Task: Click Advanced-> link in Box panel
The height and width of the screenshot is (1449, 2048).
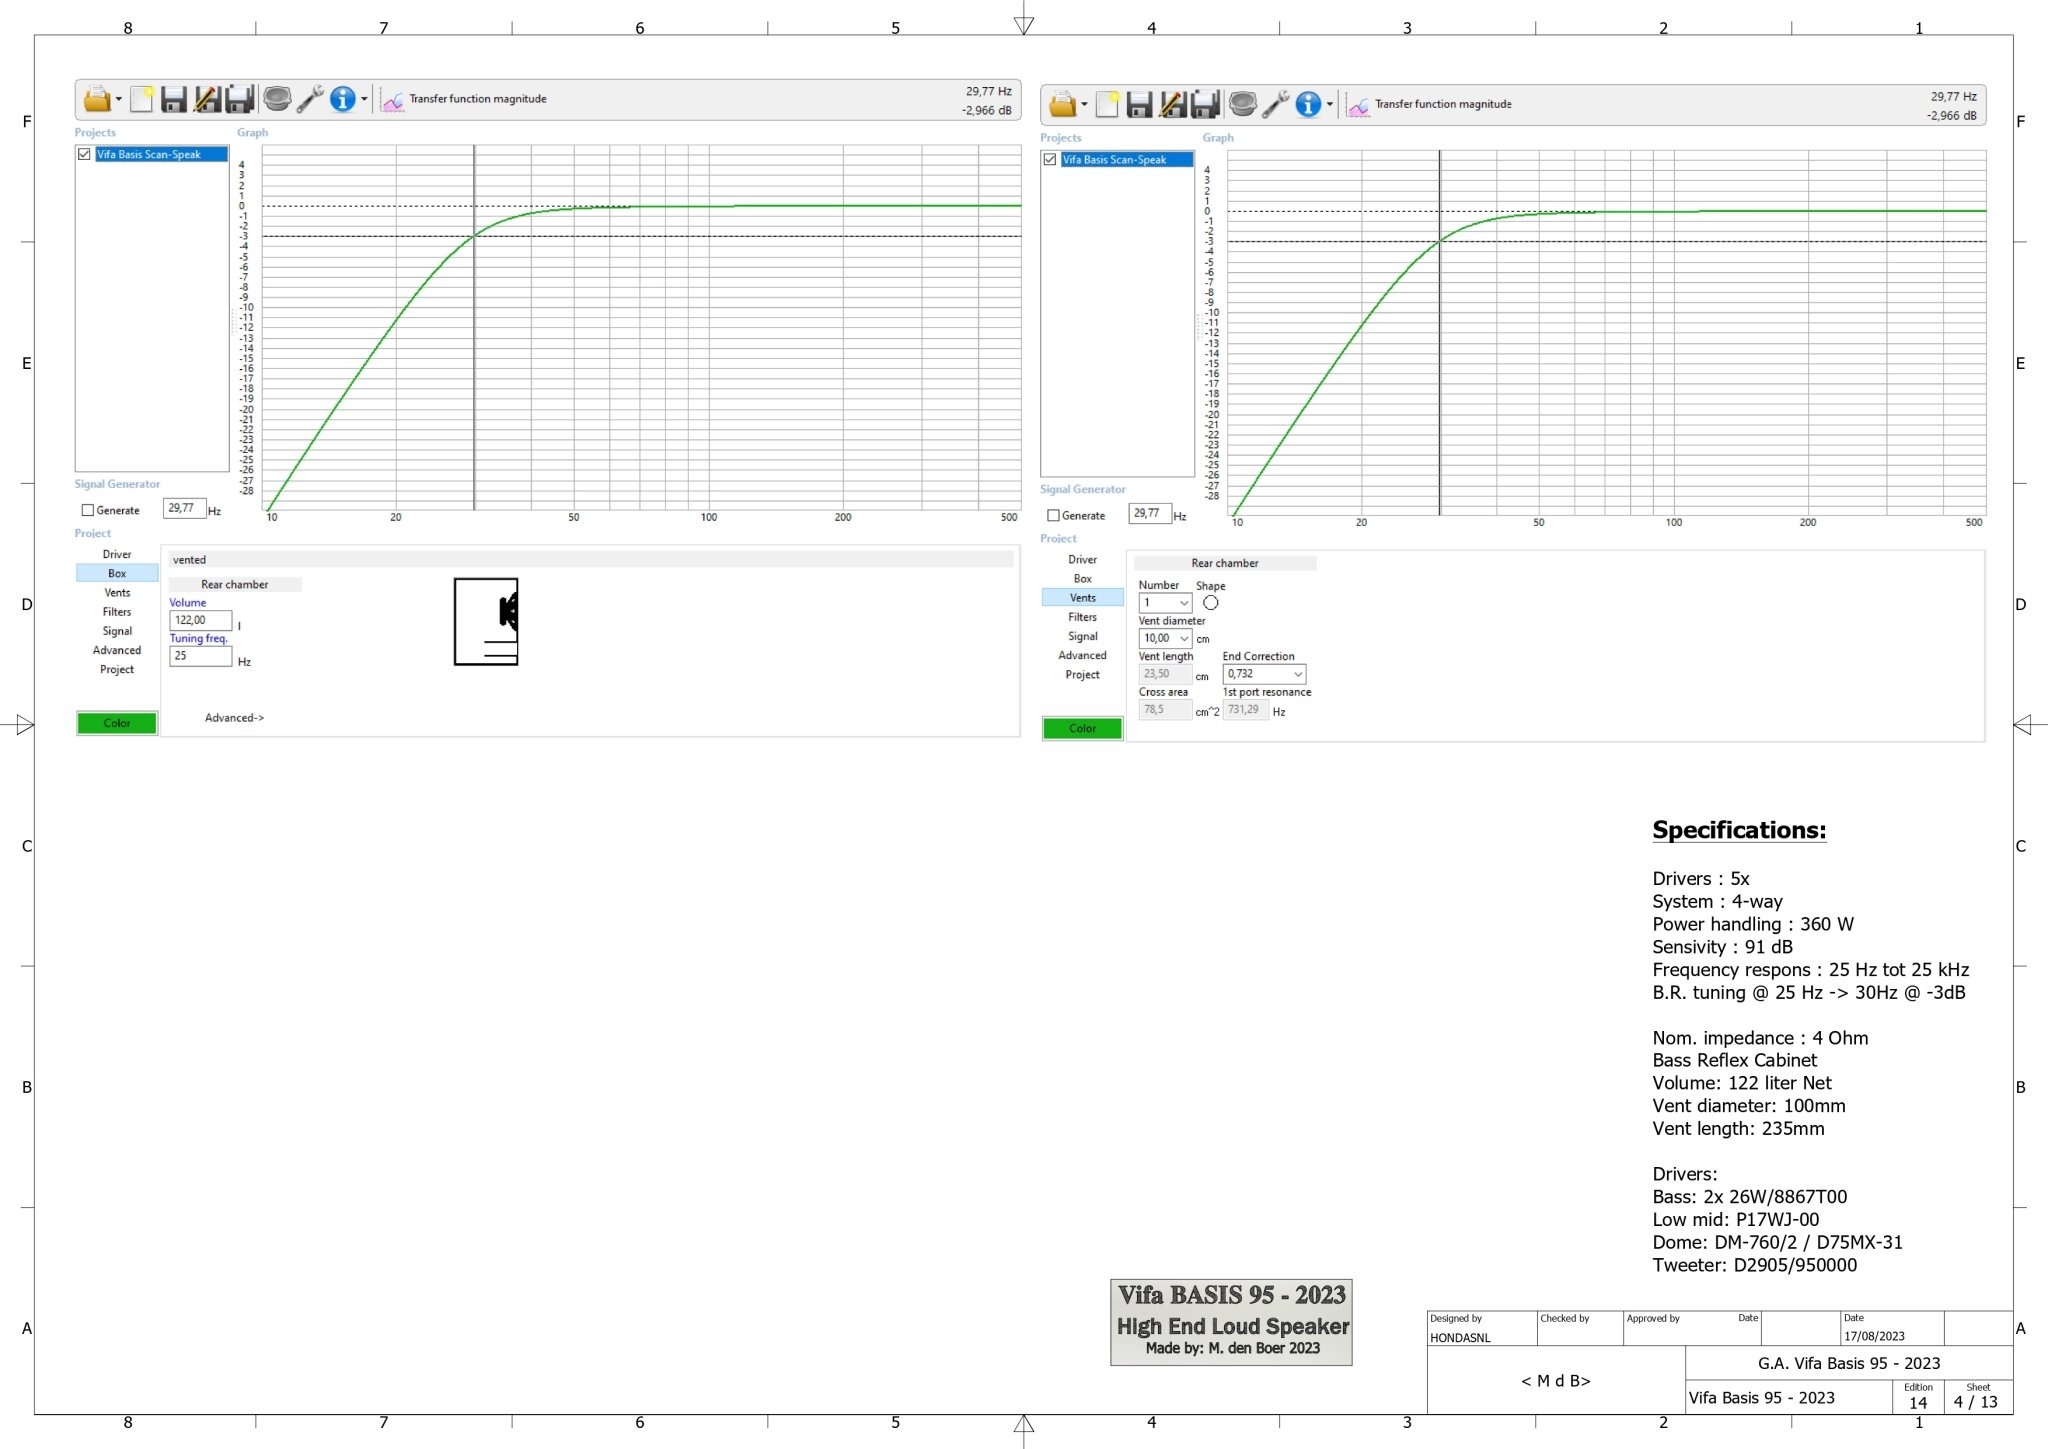Action: [234, 717]
